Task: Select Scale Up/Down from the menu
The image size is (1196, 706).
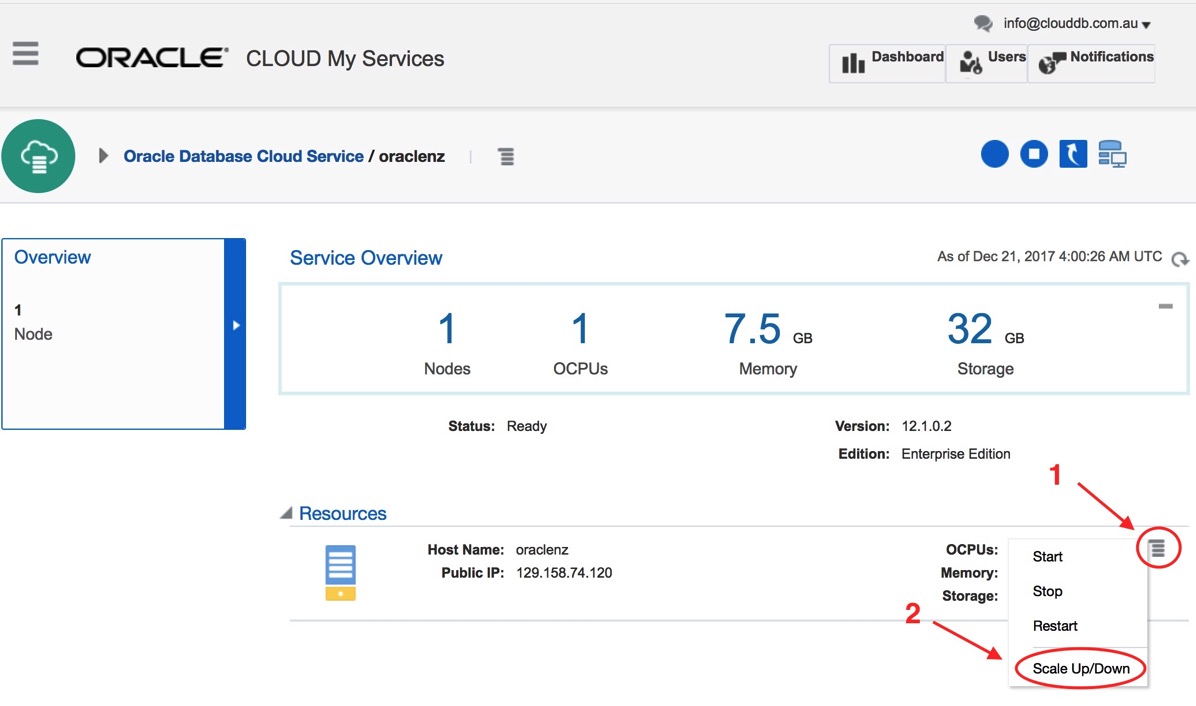Action: click(1080, 668)
